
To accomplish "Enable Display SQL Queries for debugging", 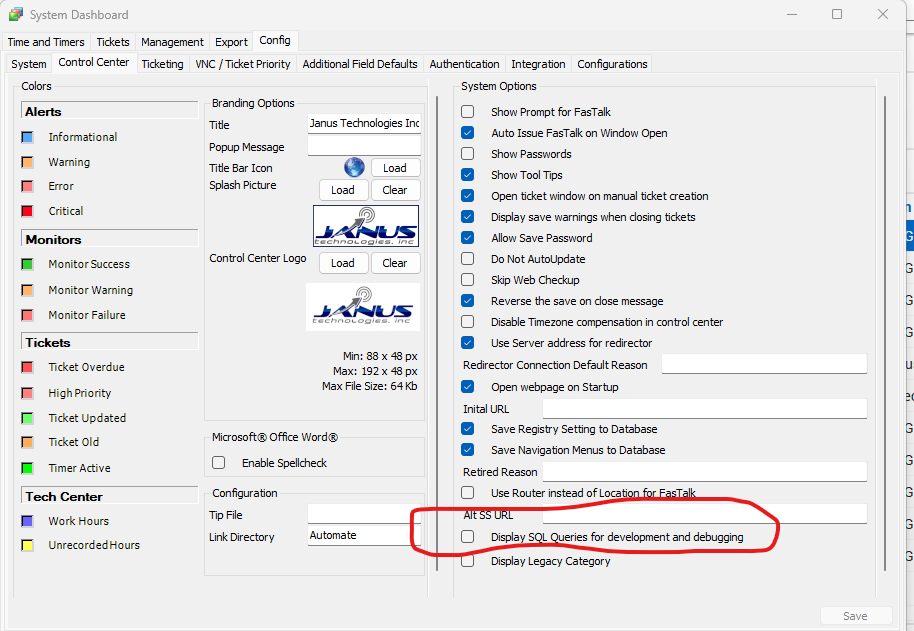I will 468,537.
